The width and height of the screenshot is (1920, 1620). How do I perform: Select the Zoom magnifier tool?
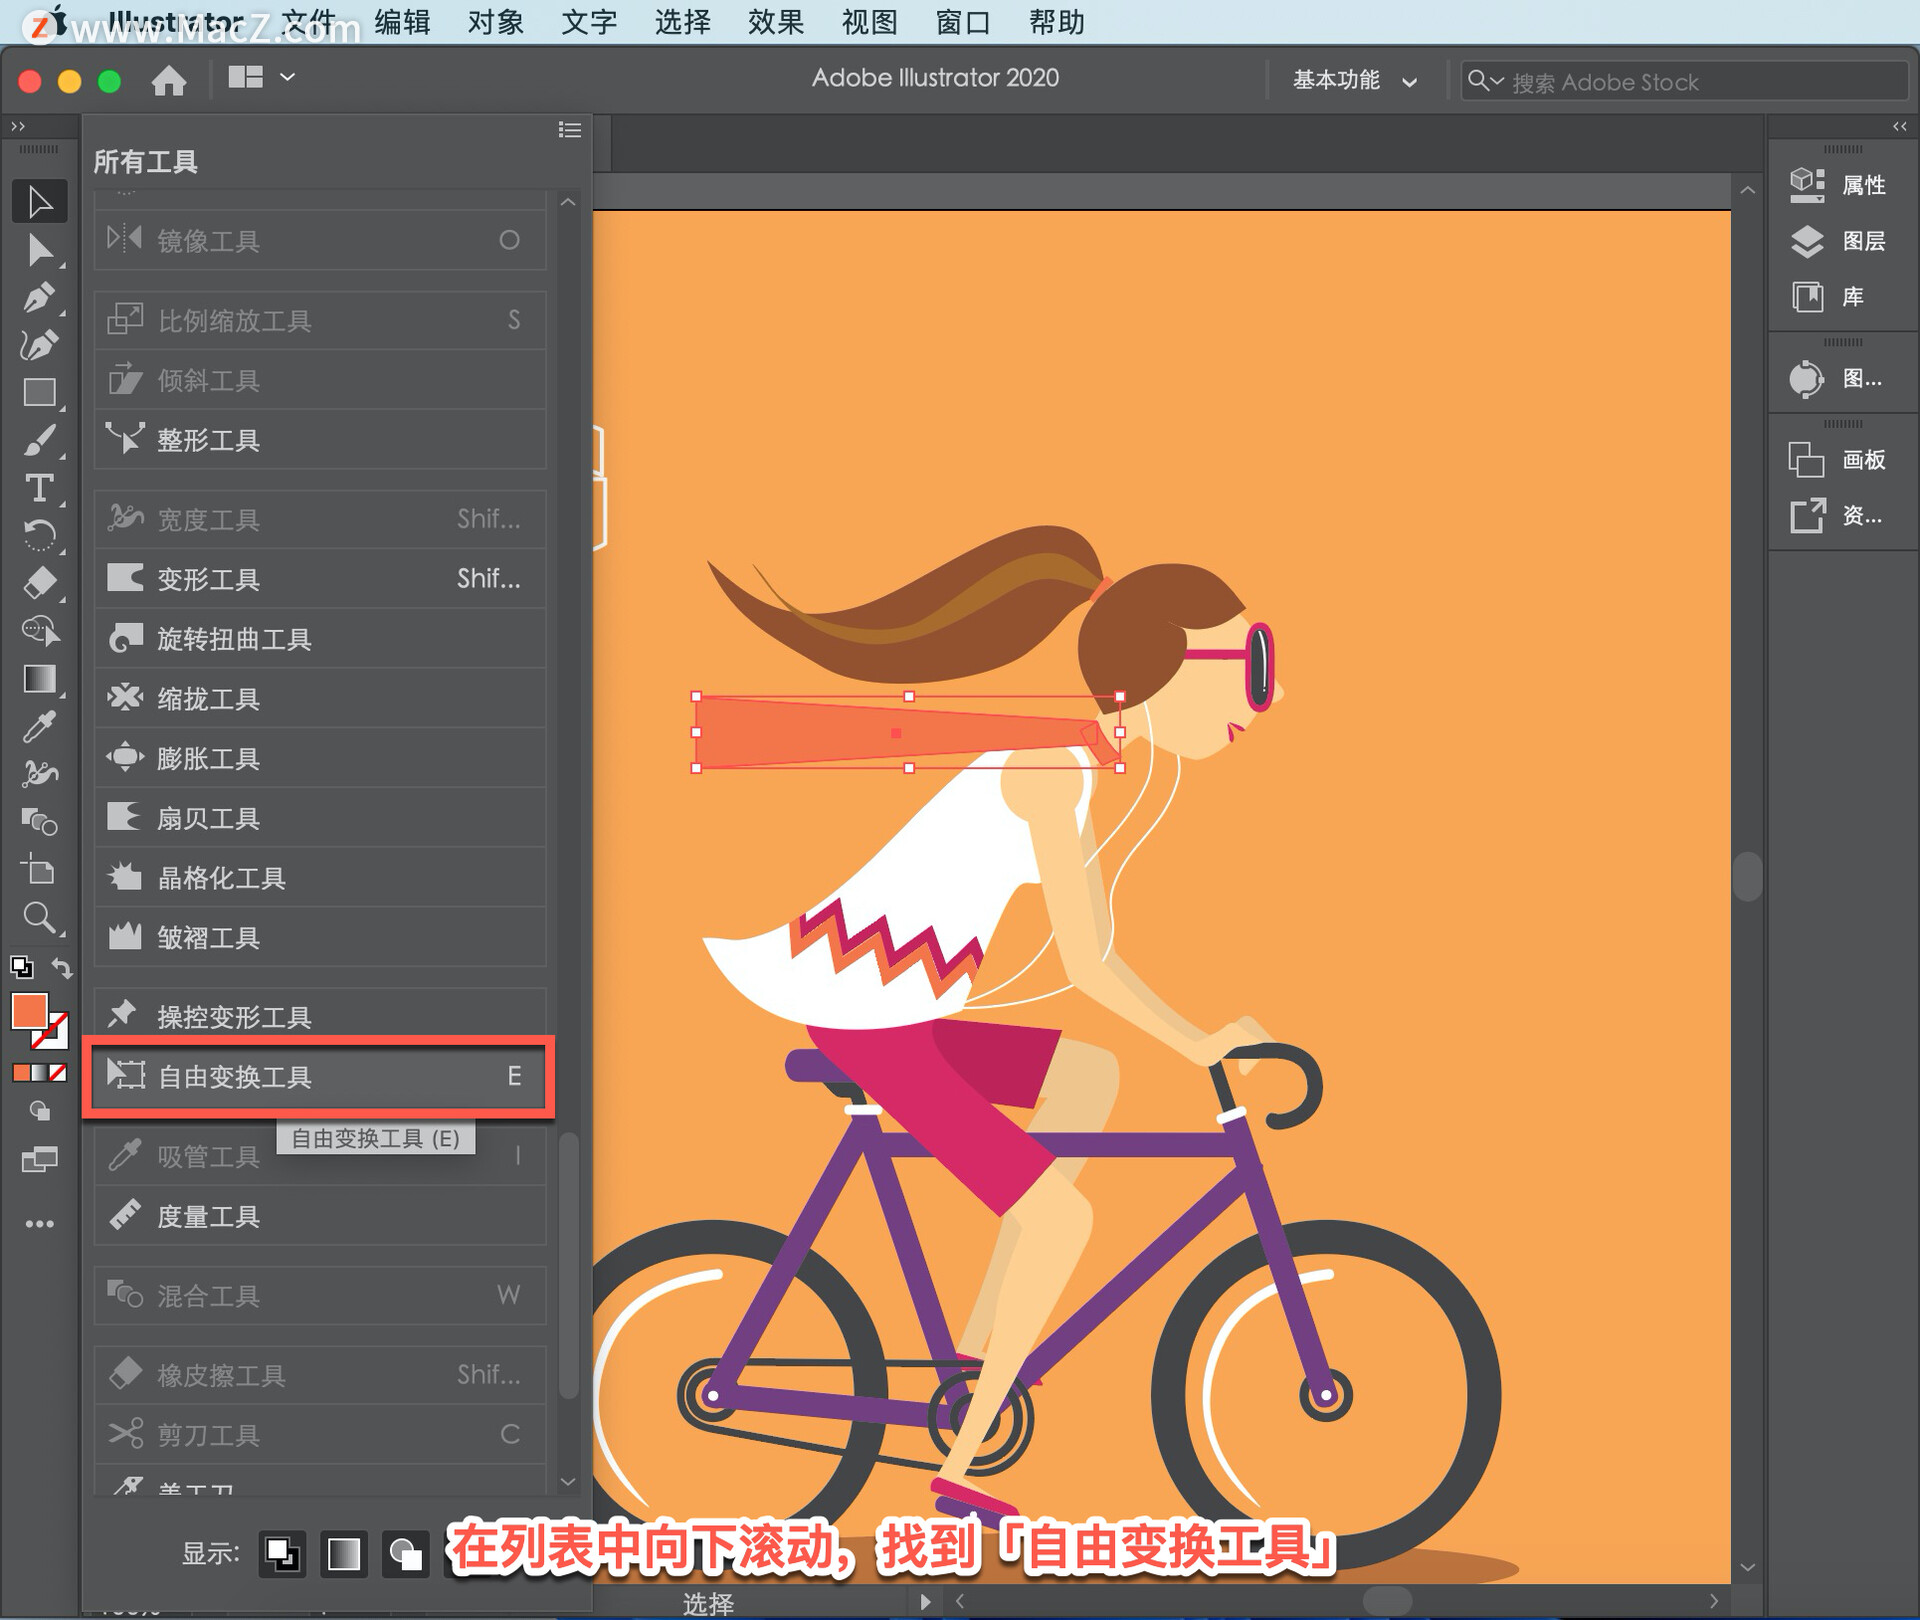(x=39, y=918)
